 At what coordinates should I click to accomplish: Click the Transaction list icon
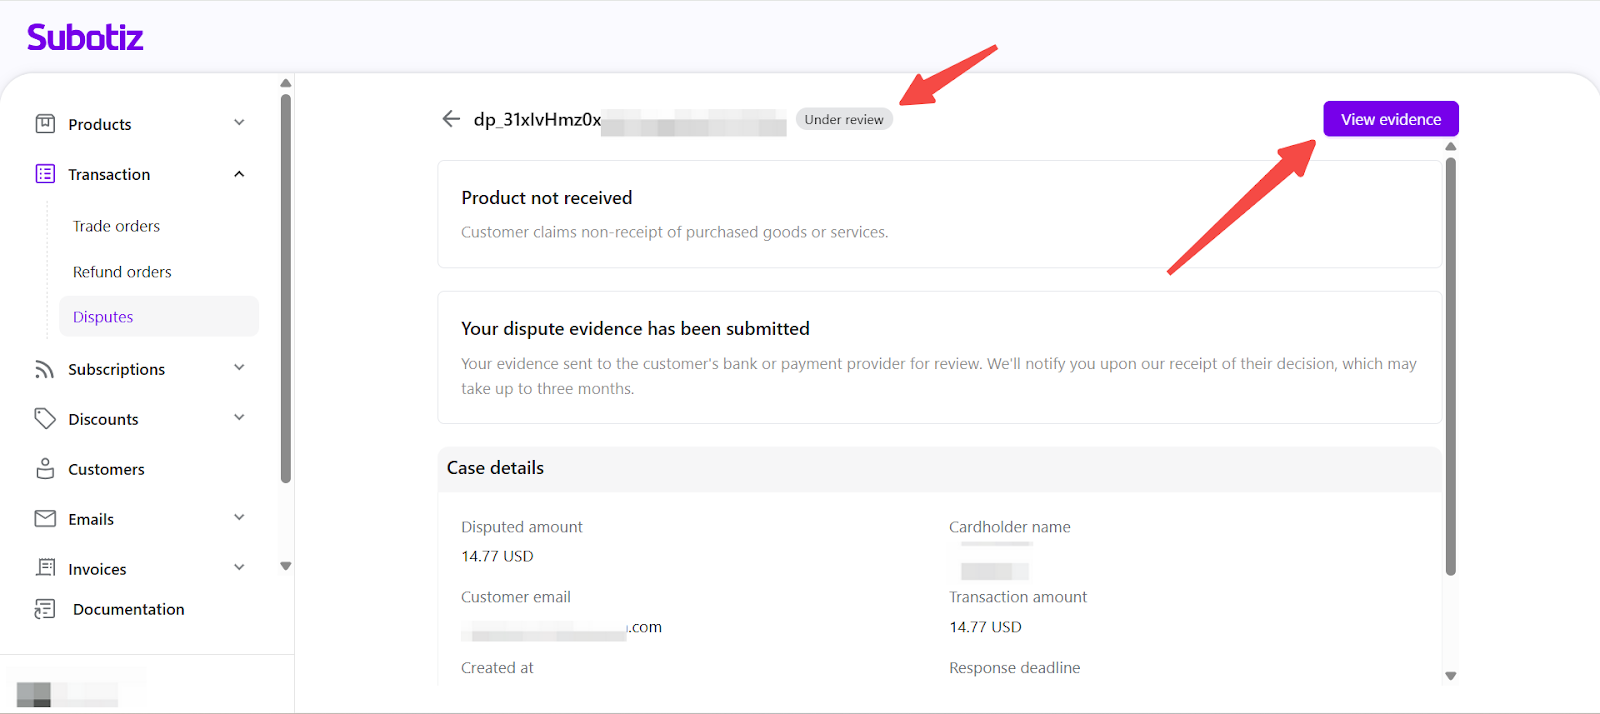tap(45, 174)
